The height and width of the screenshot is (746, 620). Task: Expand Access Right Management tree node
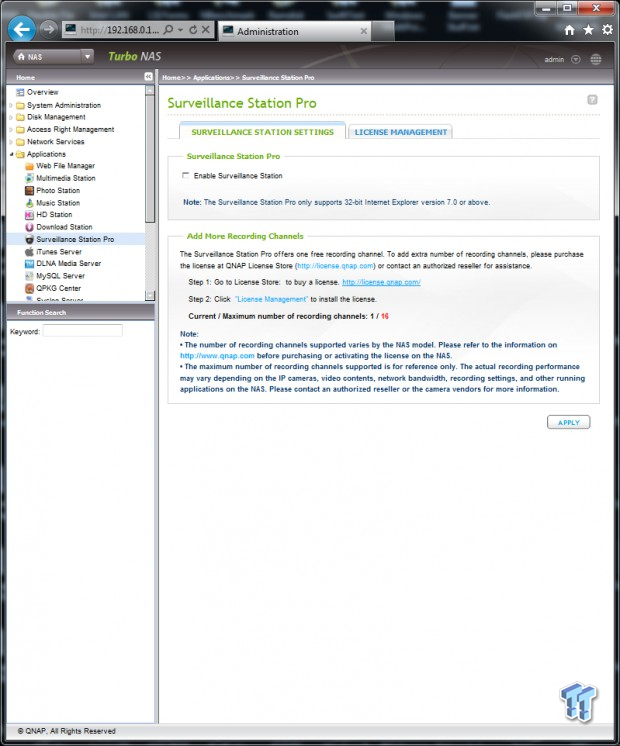tap(11, 129)
